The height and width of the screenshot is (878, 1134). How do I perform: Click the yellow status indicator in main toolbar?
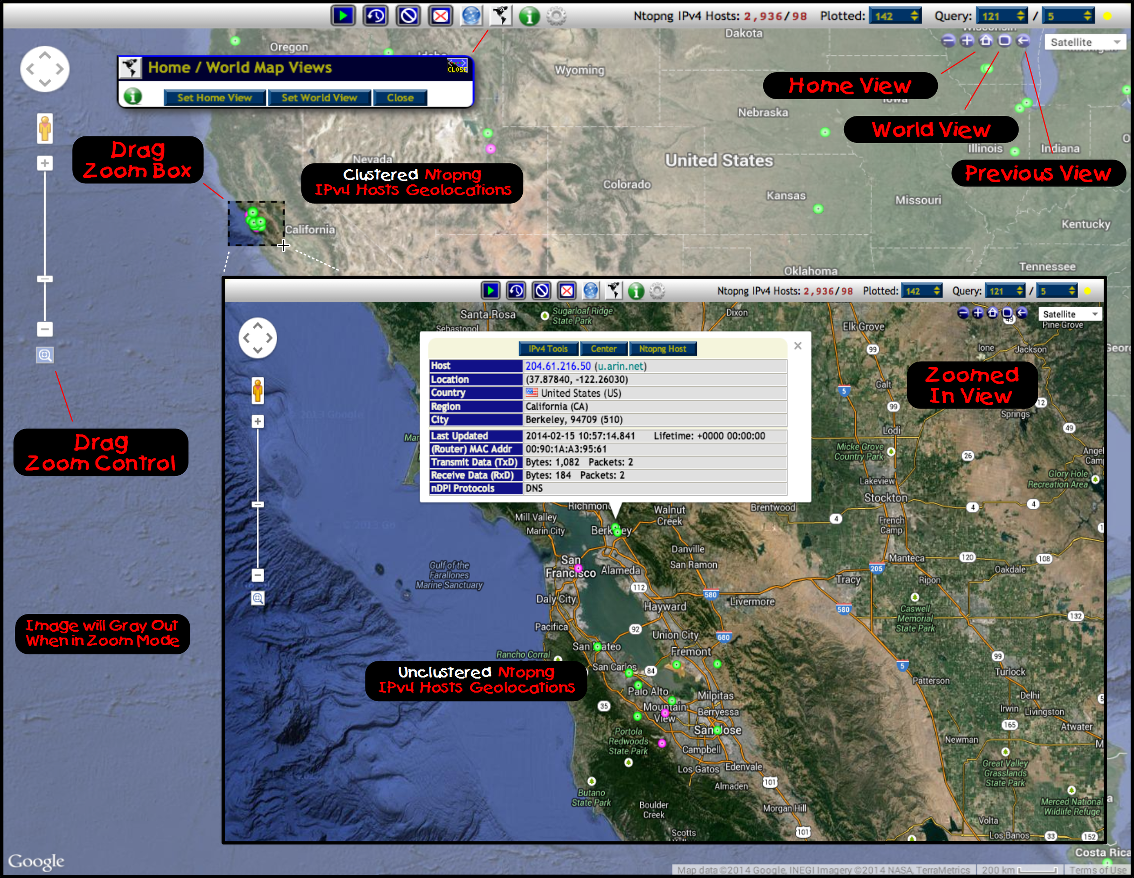pyautogui.click(x=1107, y=16)
